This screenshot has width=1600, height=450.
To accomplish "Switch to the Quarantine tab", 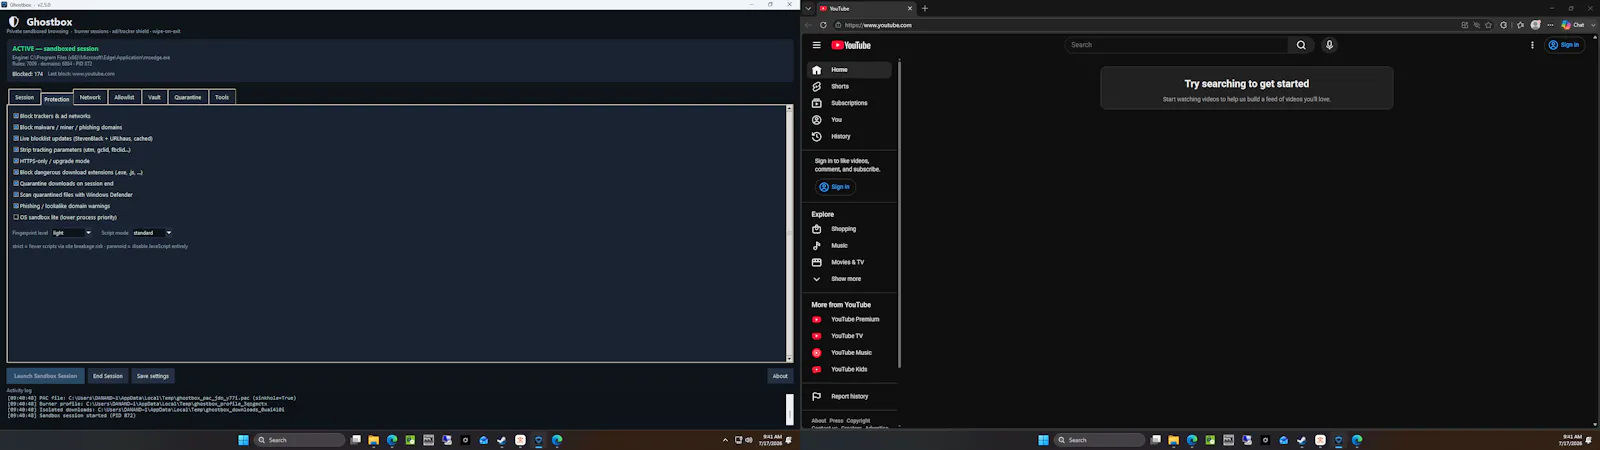I will click(188, 97).
